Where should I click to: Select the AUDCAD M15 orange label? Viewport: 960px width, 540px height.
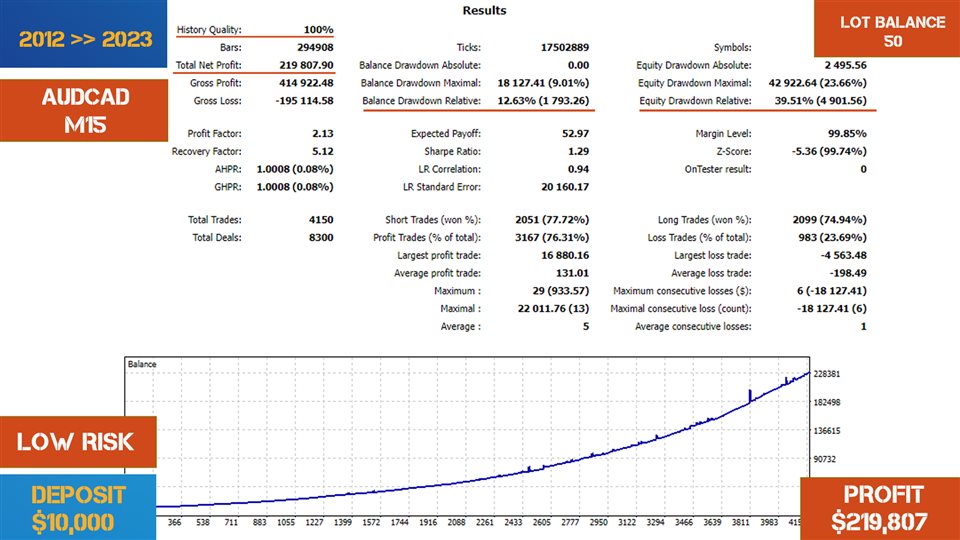click(x=84, y=110)
